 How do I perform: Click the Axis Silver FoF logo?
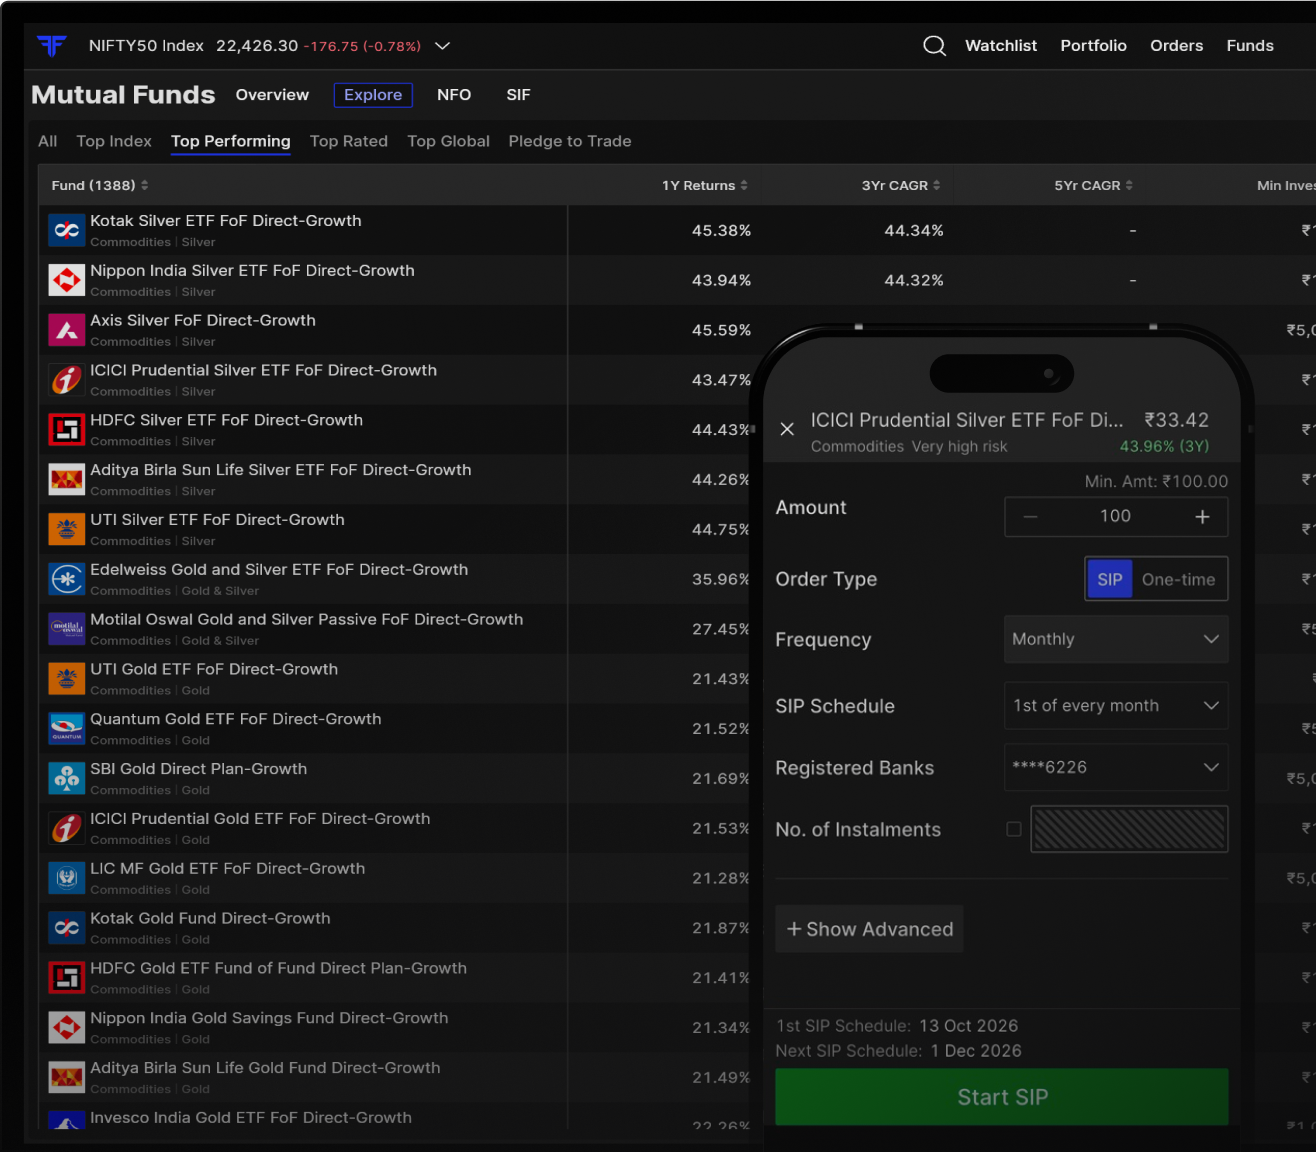67,330
